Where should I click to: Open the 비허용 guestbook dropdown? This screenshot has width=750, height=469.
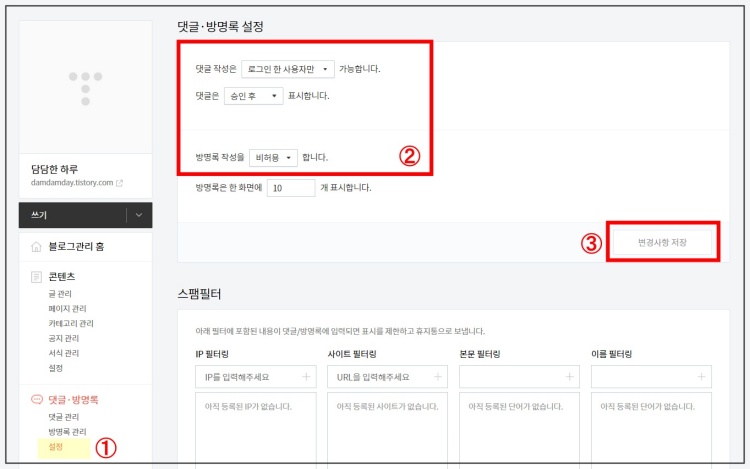(x=273, y=158)
